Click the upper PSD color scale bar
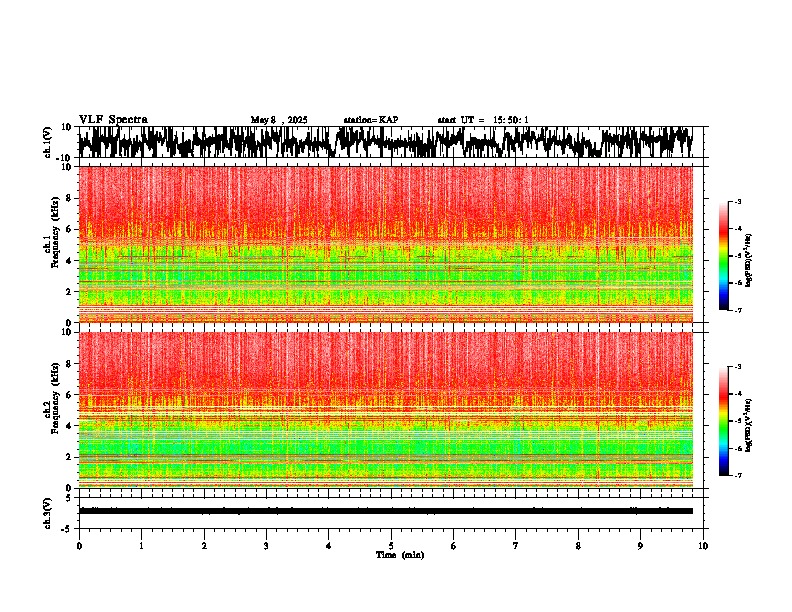Image resolution: width=792 pixels, height=612 pixels. pyautogui.click(x=724, y=256)
